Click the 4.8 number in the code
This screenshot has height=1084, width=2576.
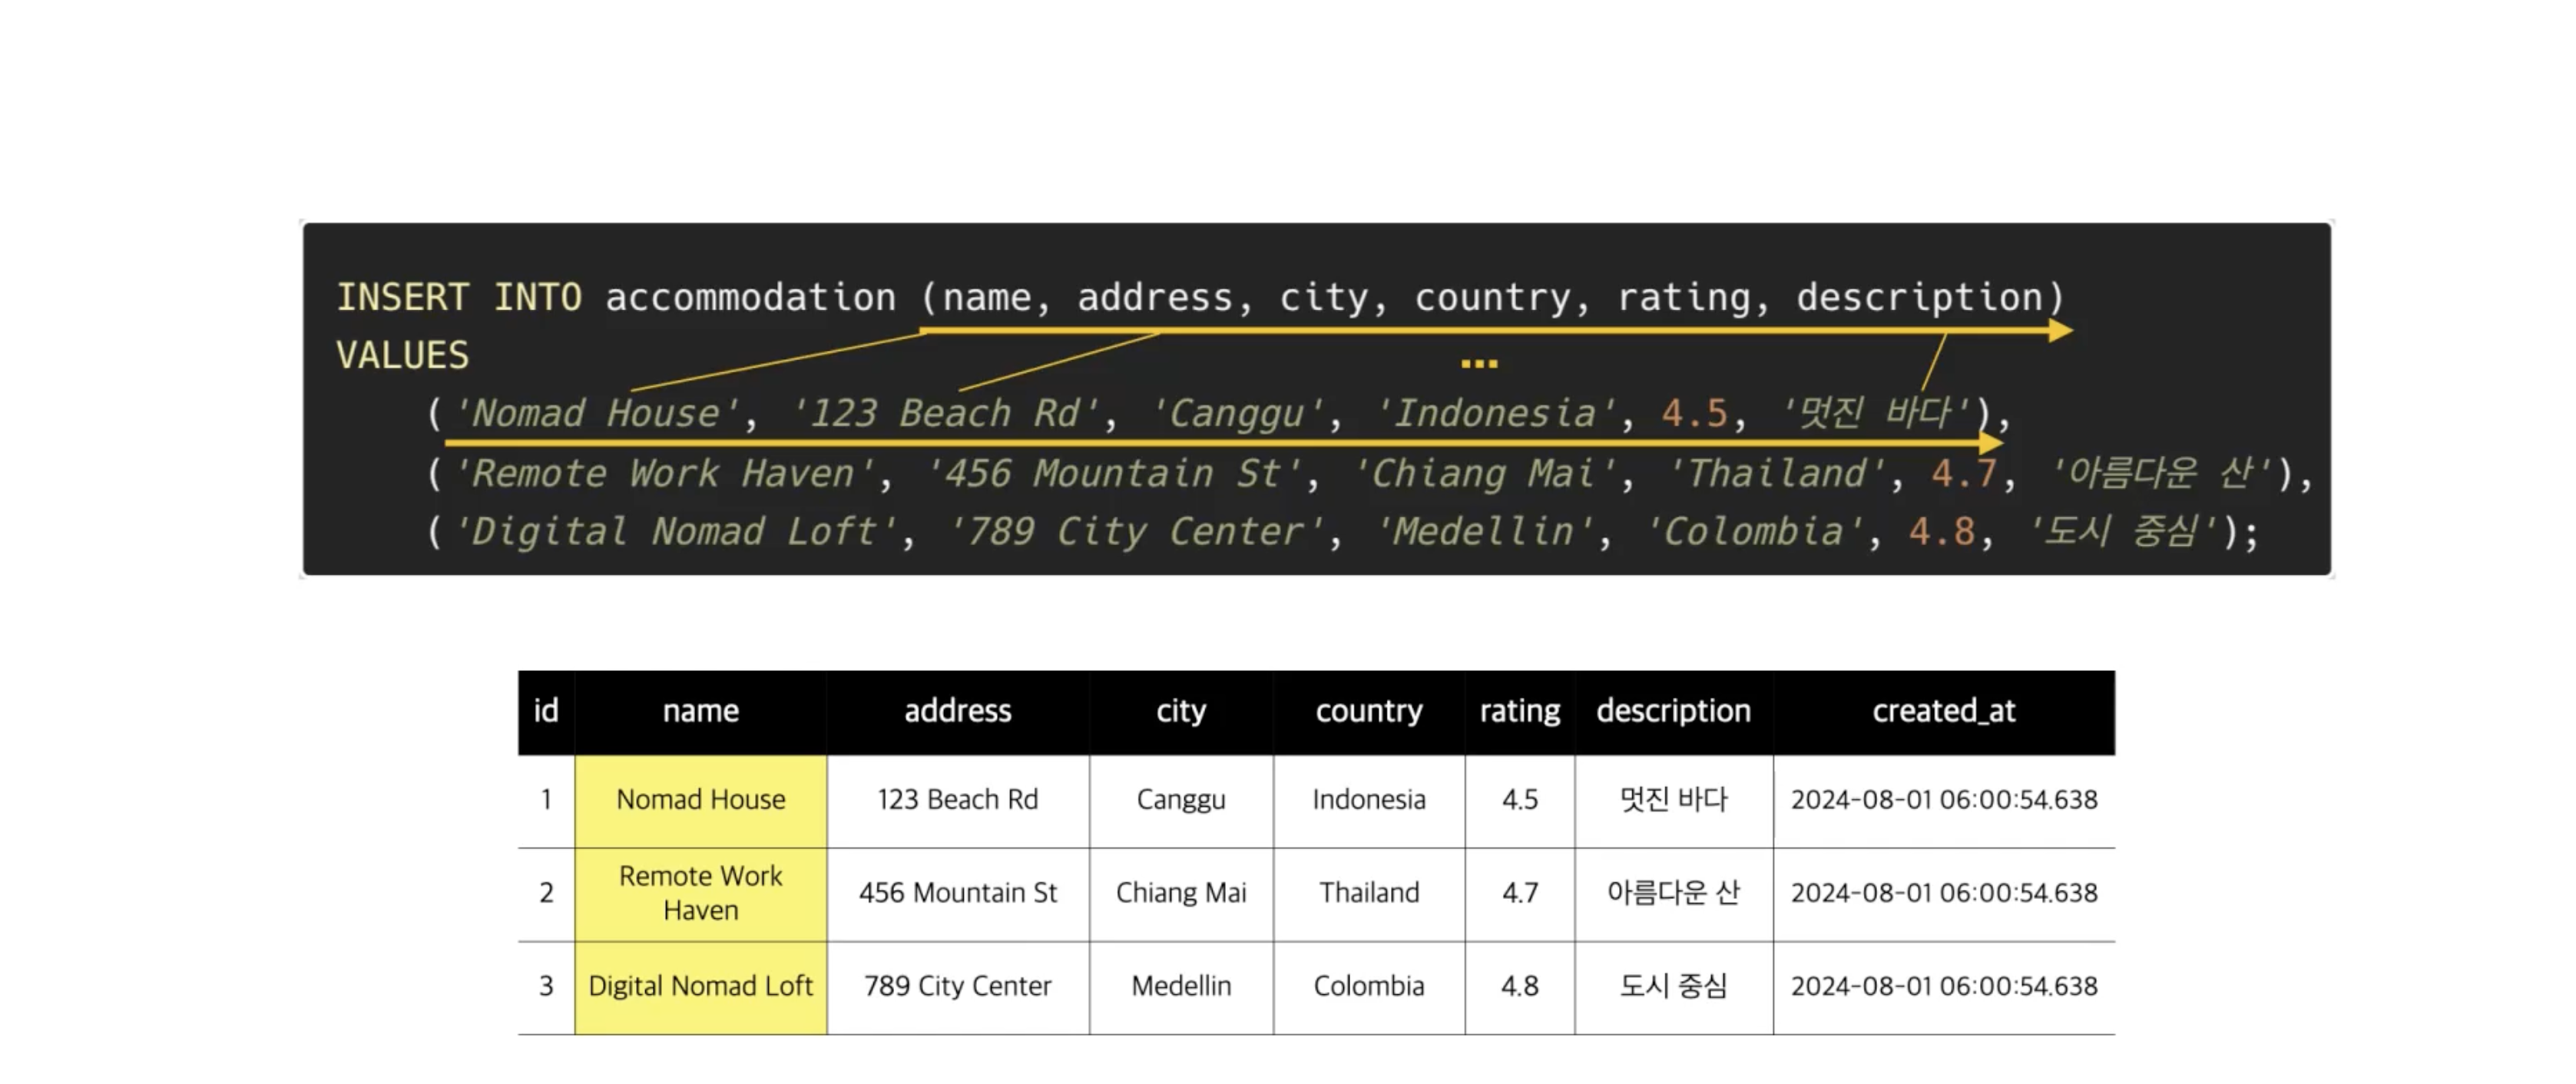point(1942,532)
